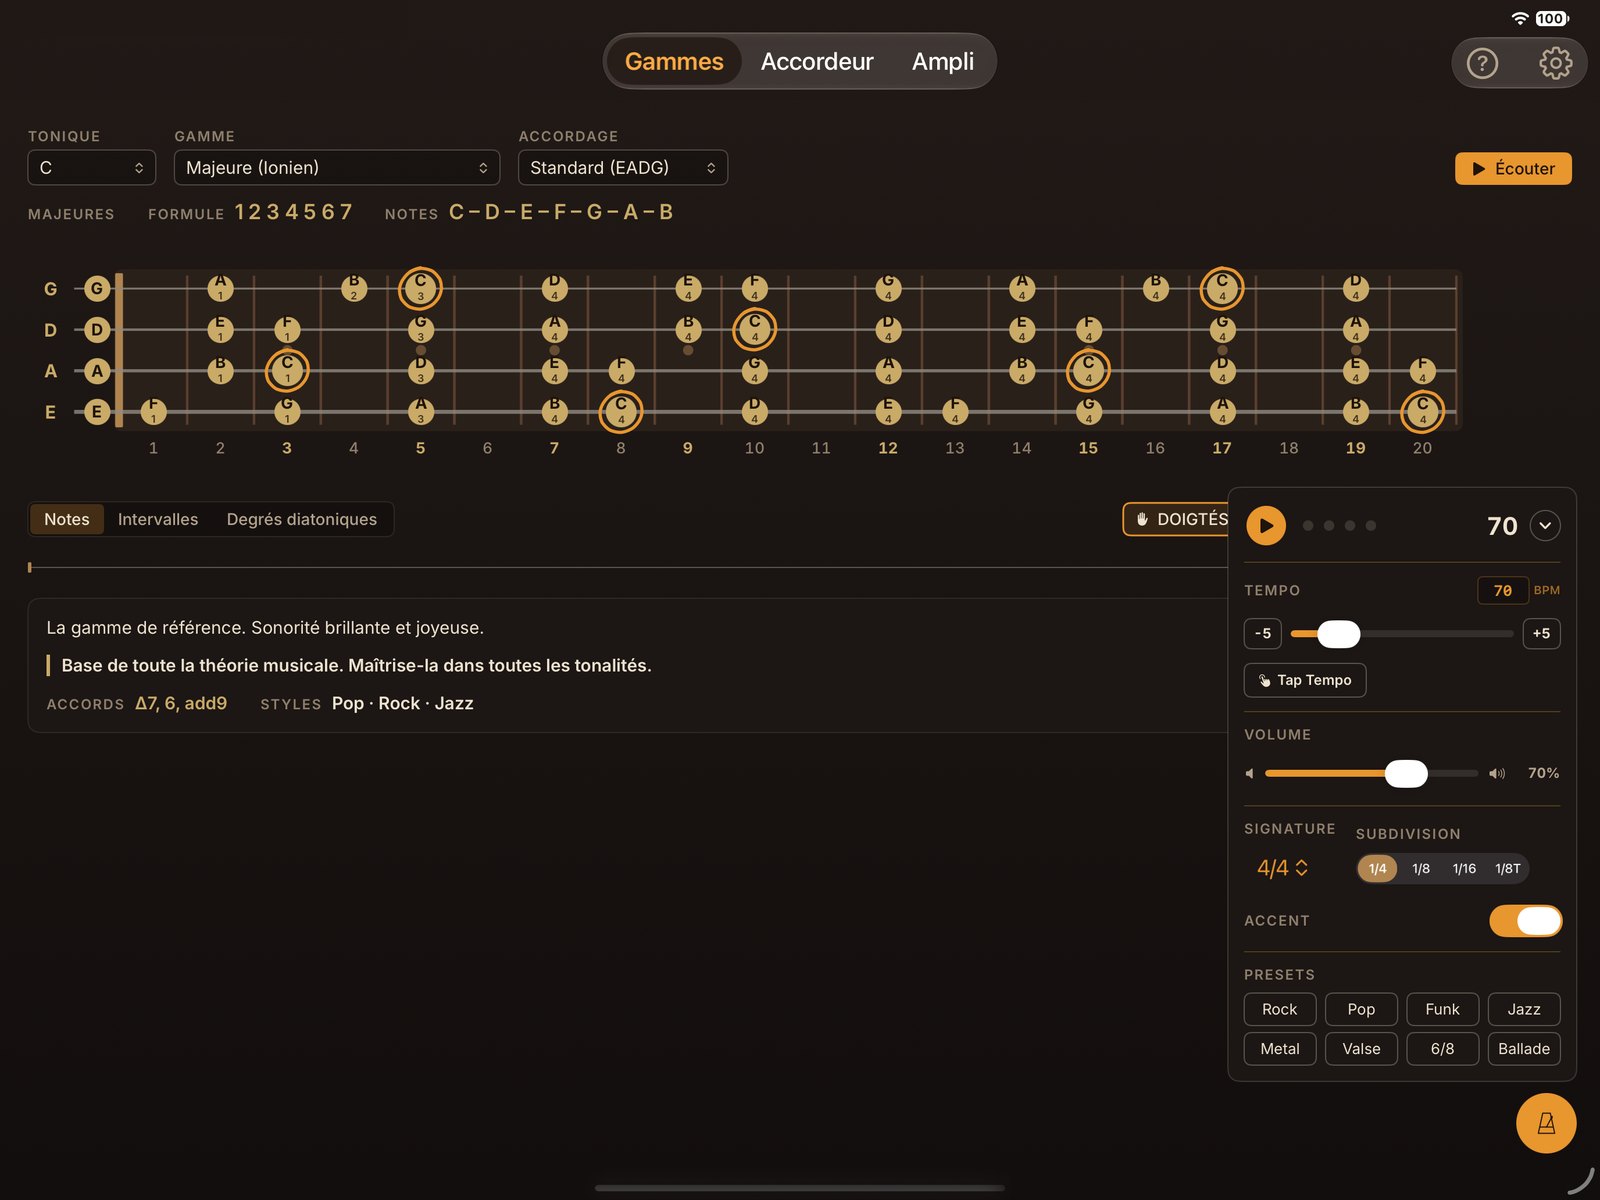The height and width of the screenshot is (1200, 1600).
Task: Select root C on A string fret 3
Action: tap(287, 371)
